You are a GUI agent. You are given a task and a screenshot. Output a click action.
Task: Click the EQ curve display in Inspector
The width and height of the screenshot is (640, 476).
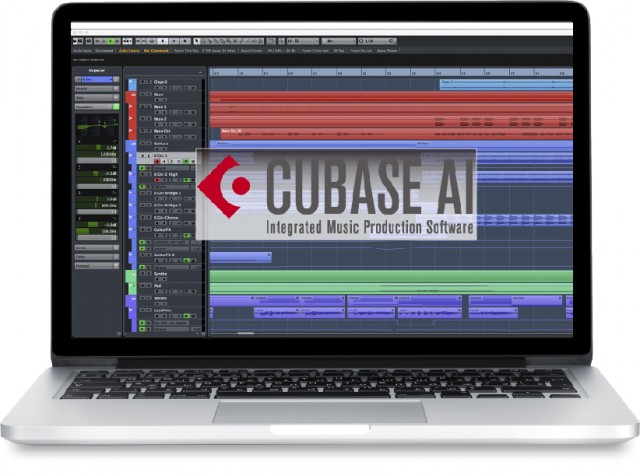(97, 127)
